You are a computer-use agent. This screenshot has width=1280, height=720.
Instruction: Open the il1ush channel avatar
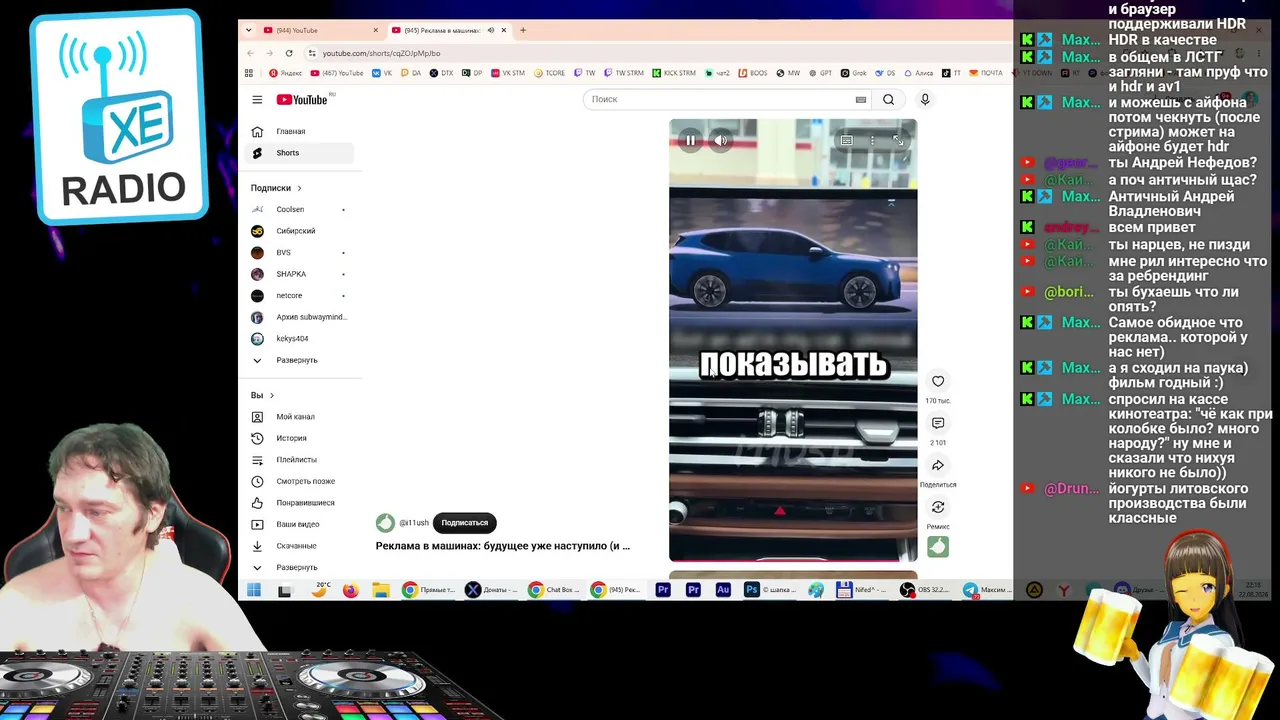pos(385,523)
